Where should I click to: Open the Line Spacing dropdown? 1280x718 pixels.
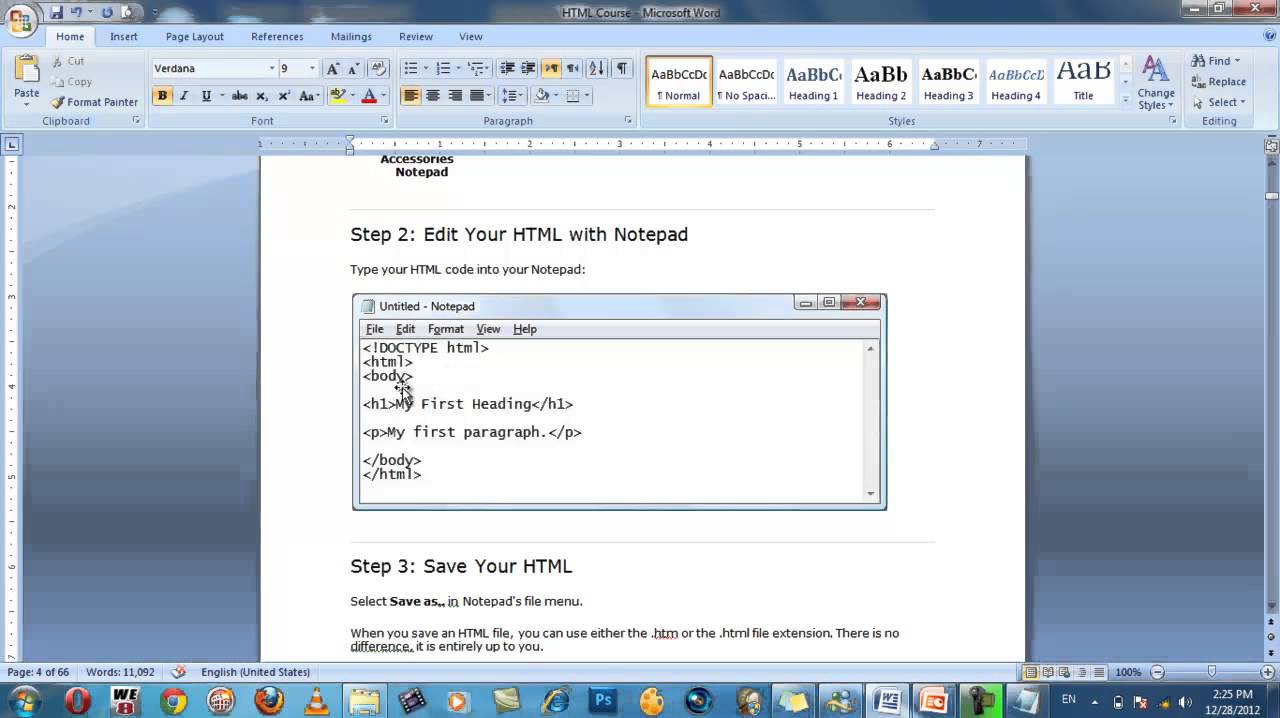click(512, 96)
